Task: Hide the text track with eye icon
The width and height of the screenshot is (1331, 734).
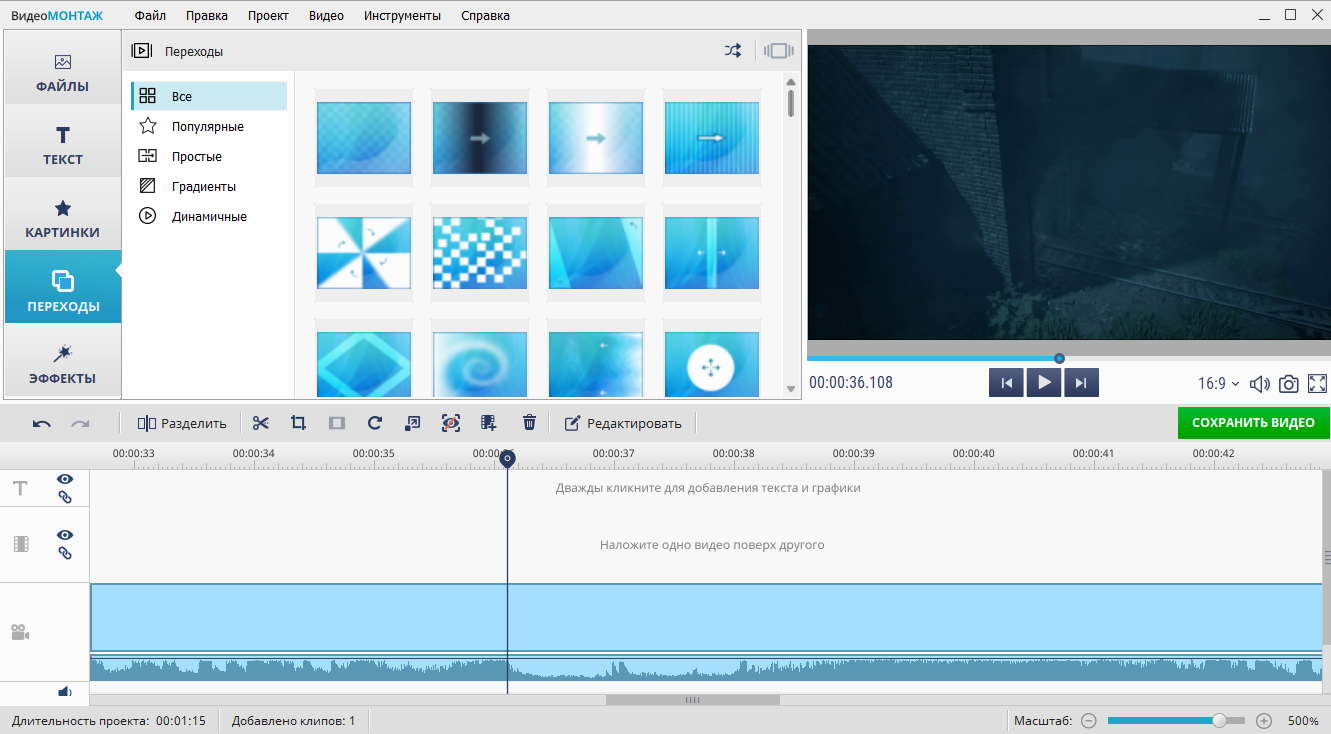Action: (65, 479)
